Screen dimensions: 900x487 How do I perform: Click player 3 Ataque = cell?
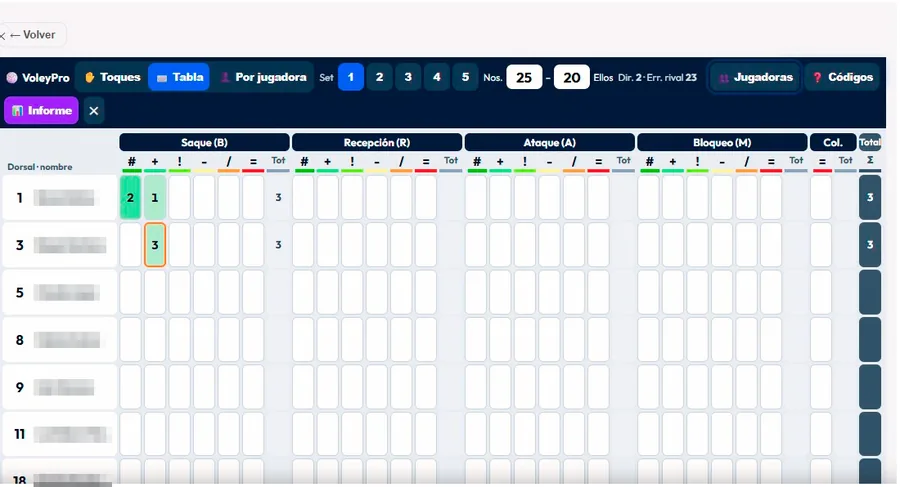coord(599,245)
